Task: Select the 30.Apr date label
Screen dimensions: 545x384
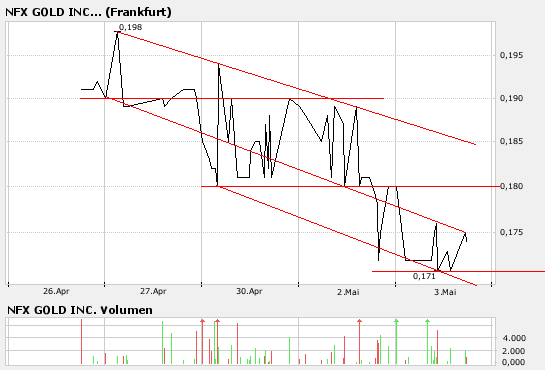Action: (249, 291)
